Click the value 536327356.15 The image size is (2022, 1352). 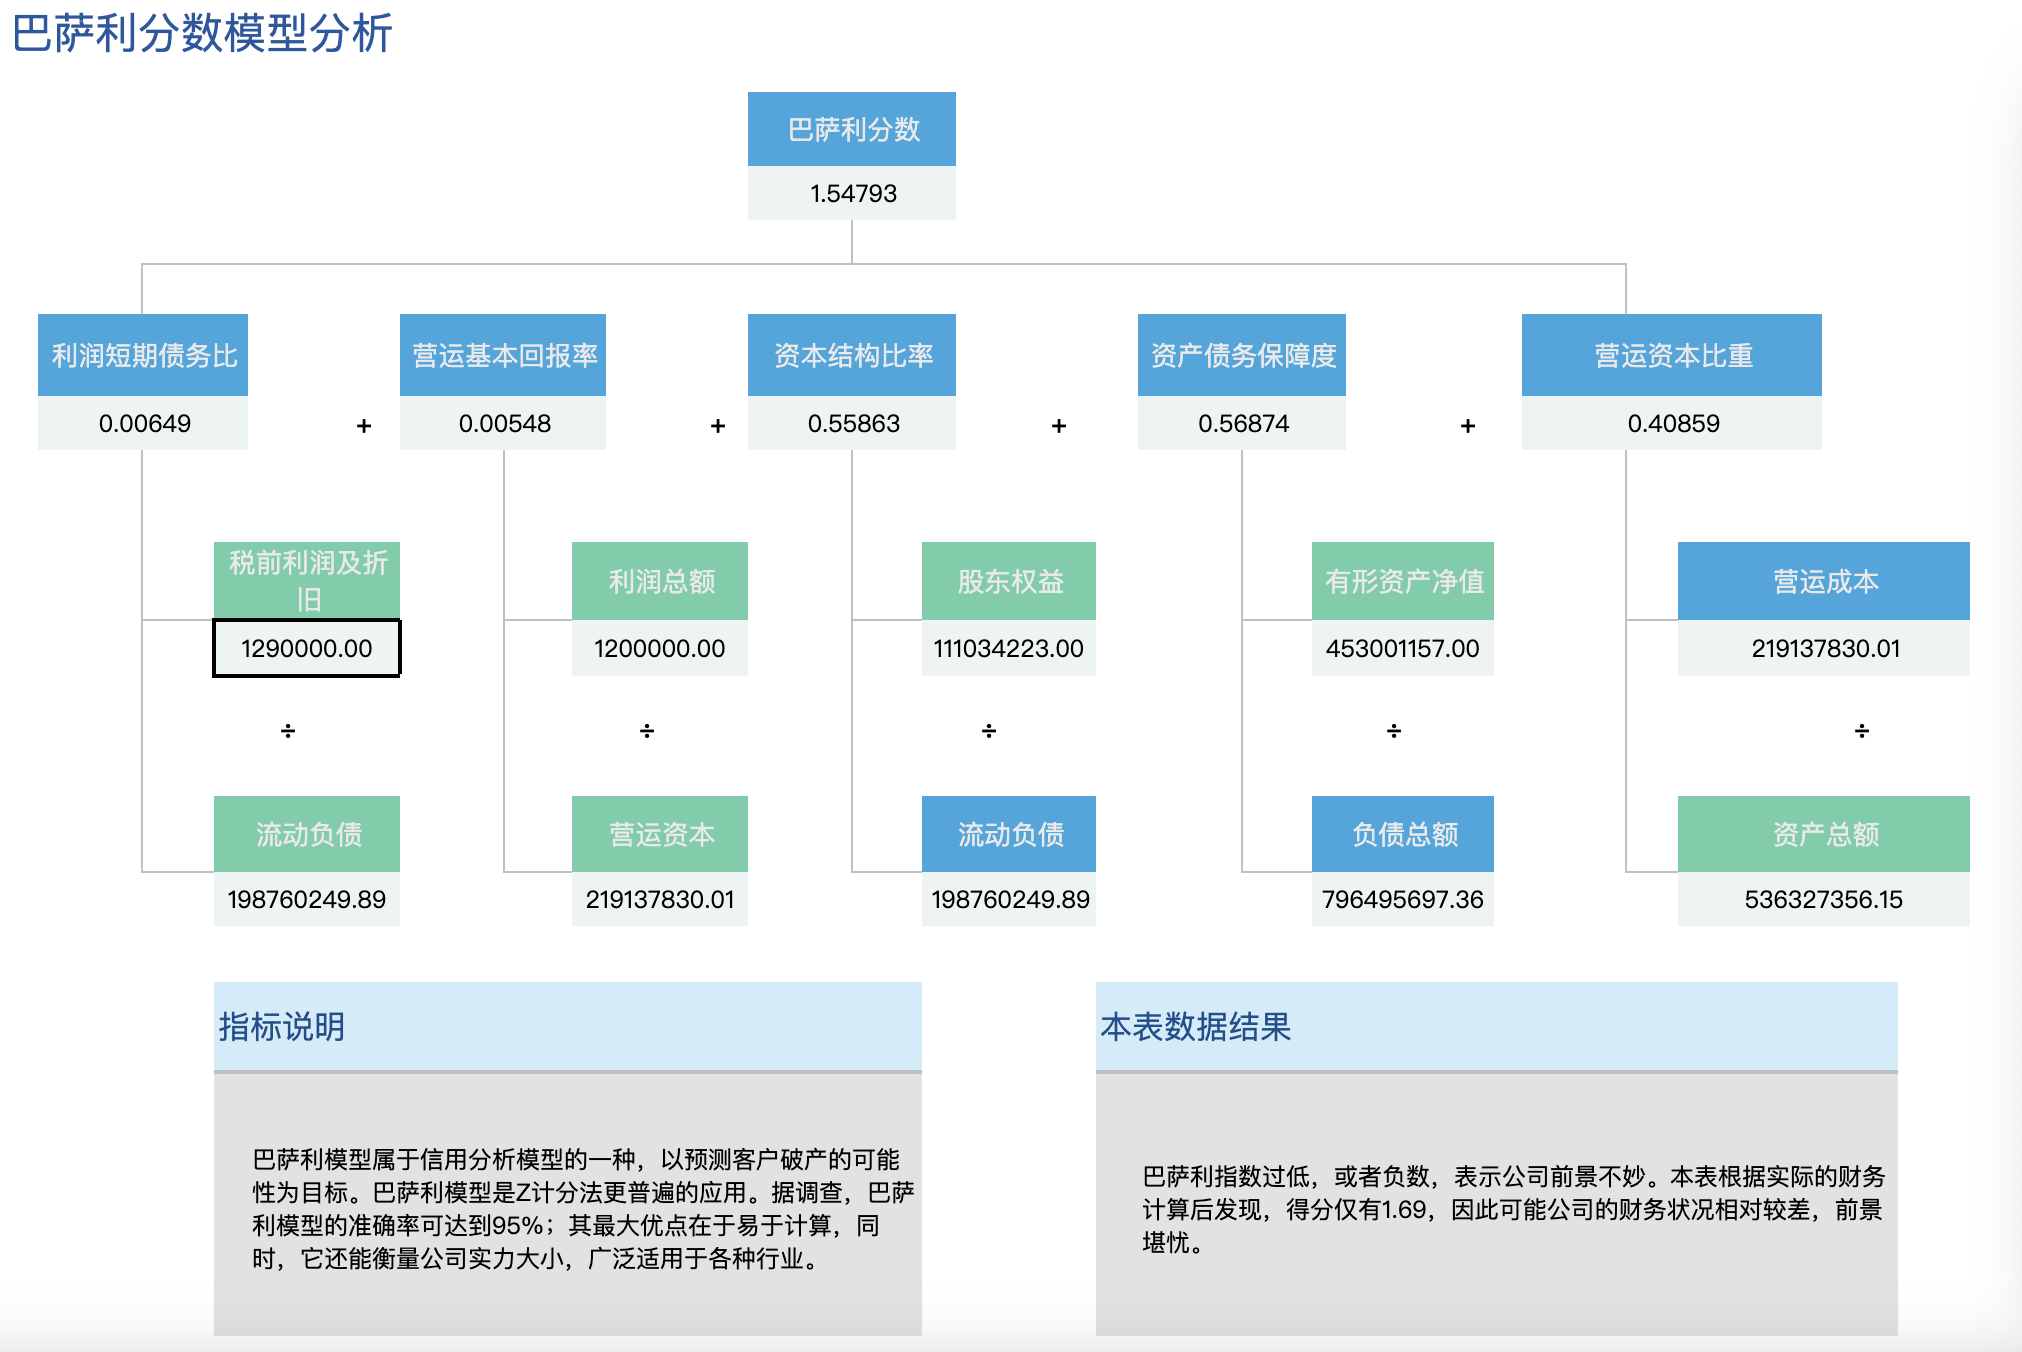[x=1824, y=899]
